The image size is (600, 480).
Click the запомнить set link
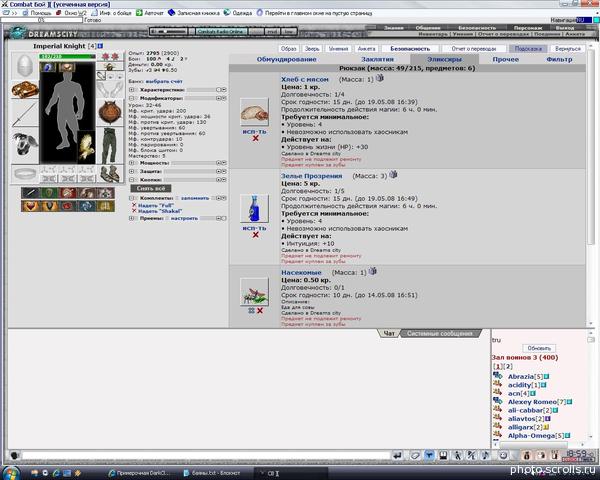(195, 198)
